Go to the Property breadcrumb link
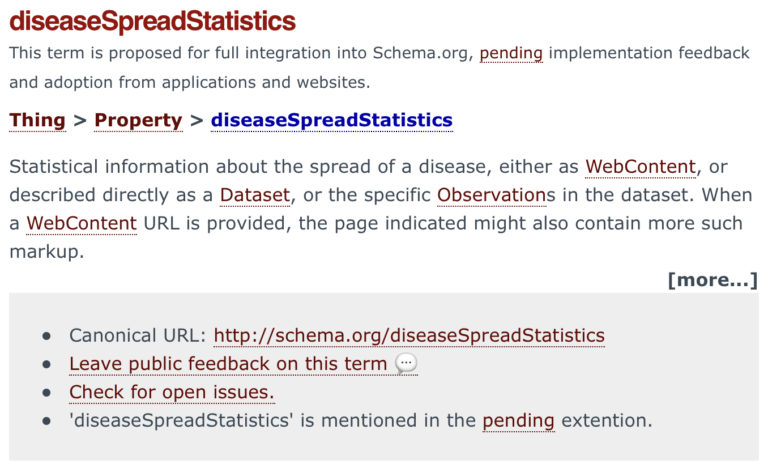768x468 pixels. tap(138, 121)
